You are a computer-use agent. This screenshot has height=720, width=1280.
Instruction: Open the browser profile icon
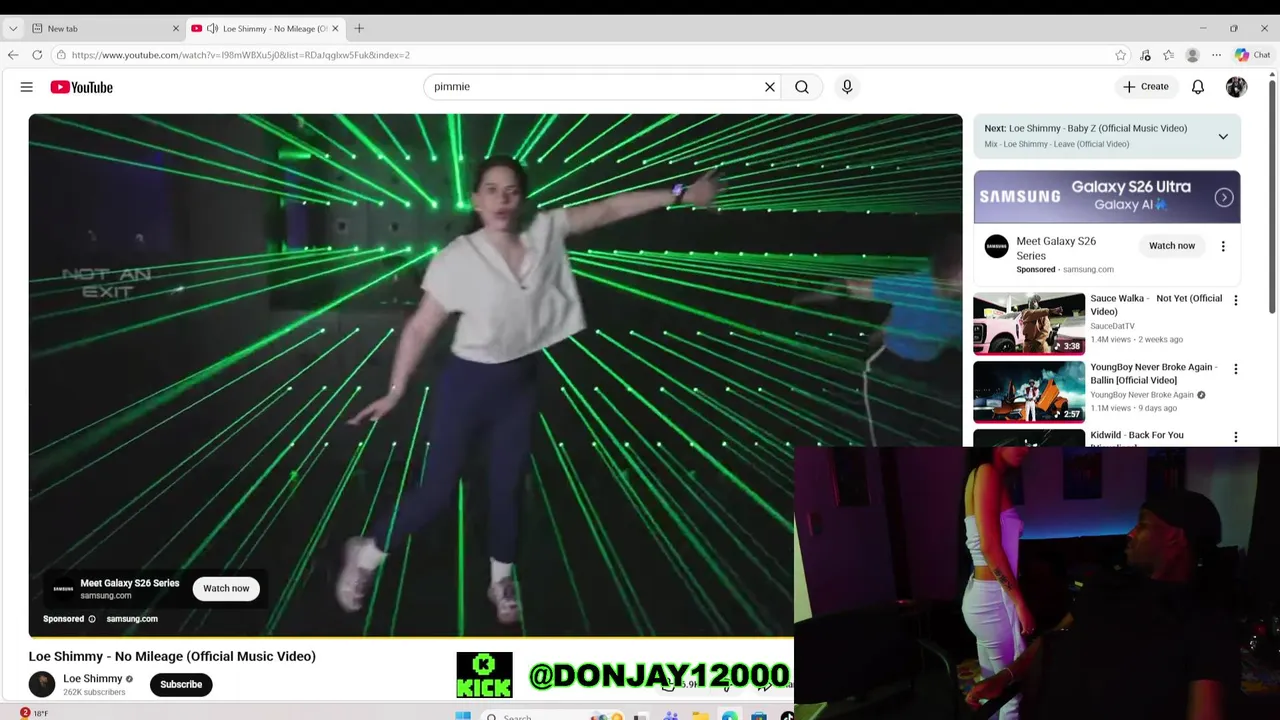point(1192,55)
